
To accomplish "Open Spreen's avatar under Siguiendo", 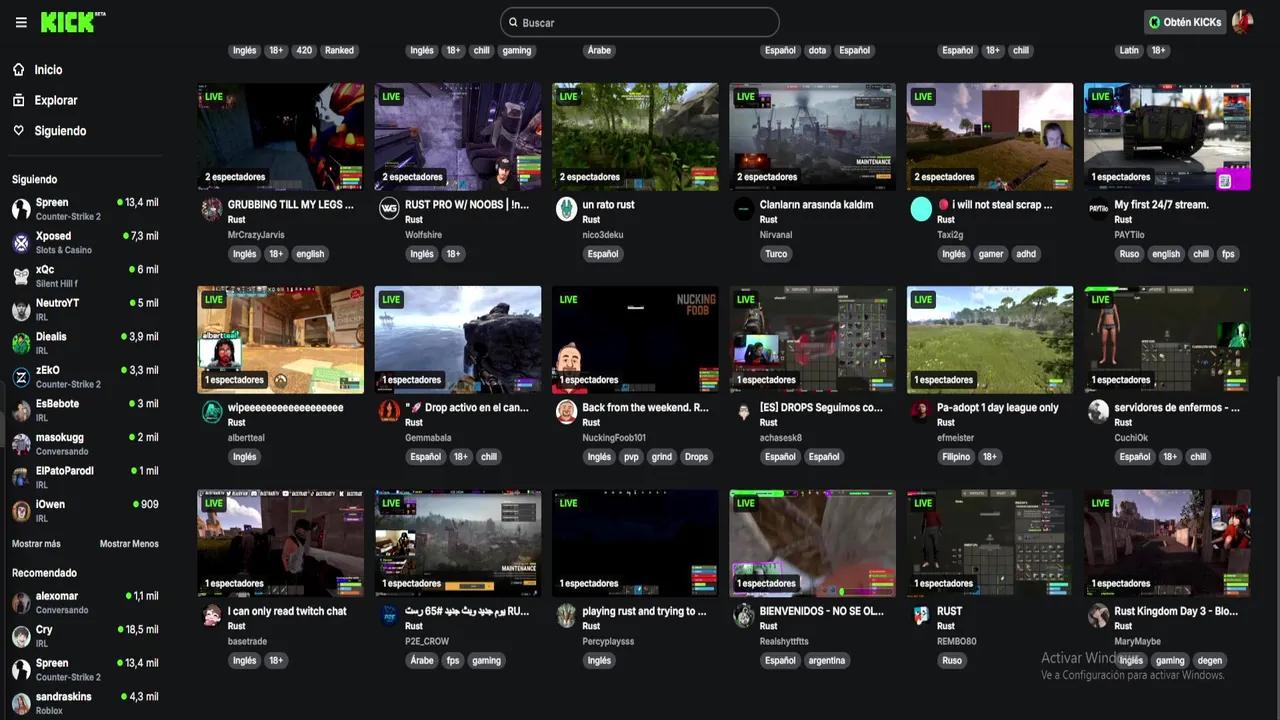I will point(21,209).
